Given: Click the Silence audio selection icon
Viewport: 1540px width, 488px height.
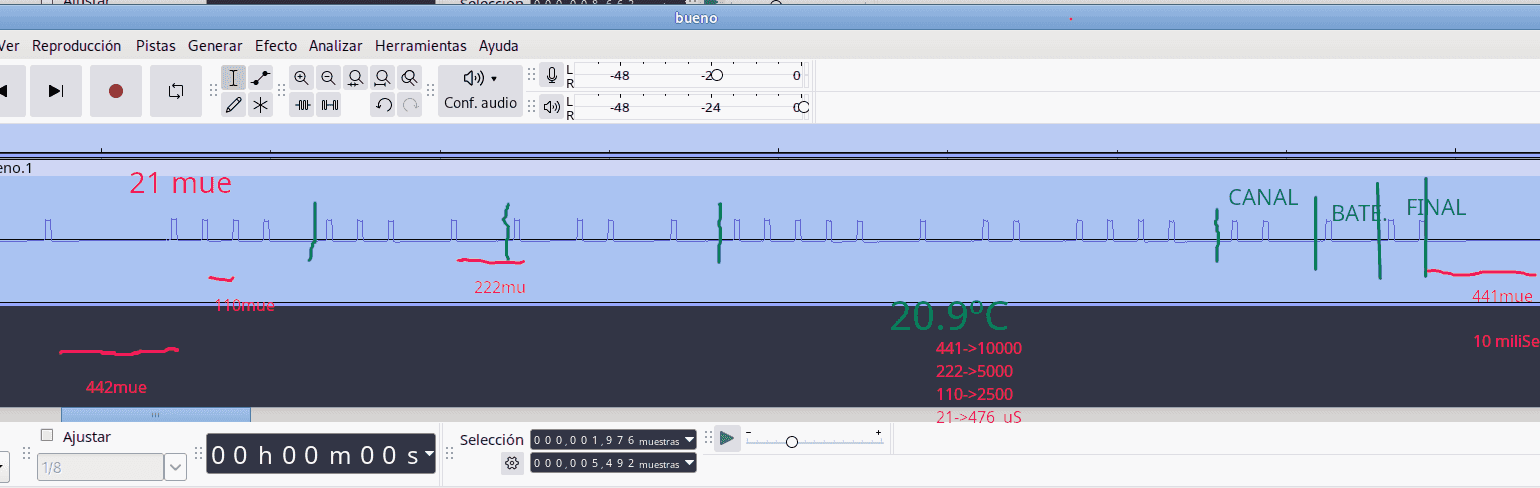Looking at the screenshot, I should 329,105.
